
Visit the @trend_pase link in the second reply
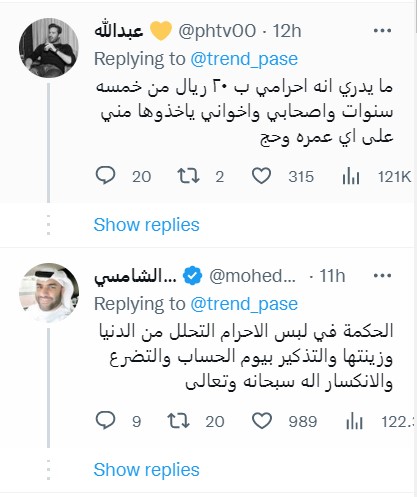point(244,304)
